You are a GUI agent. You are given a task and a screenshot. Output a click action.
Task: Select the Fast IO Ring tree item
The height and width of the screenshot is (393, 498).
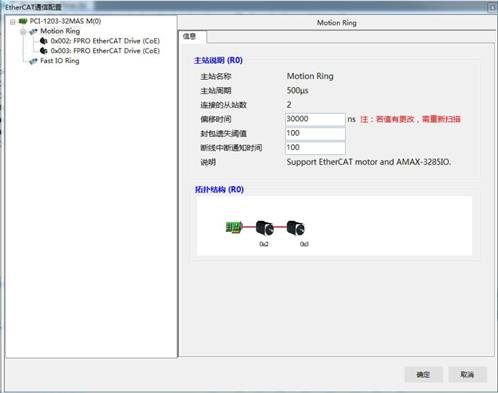pos(60,61)
